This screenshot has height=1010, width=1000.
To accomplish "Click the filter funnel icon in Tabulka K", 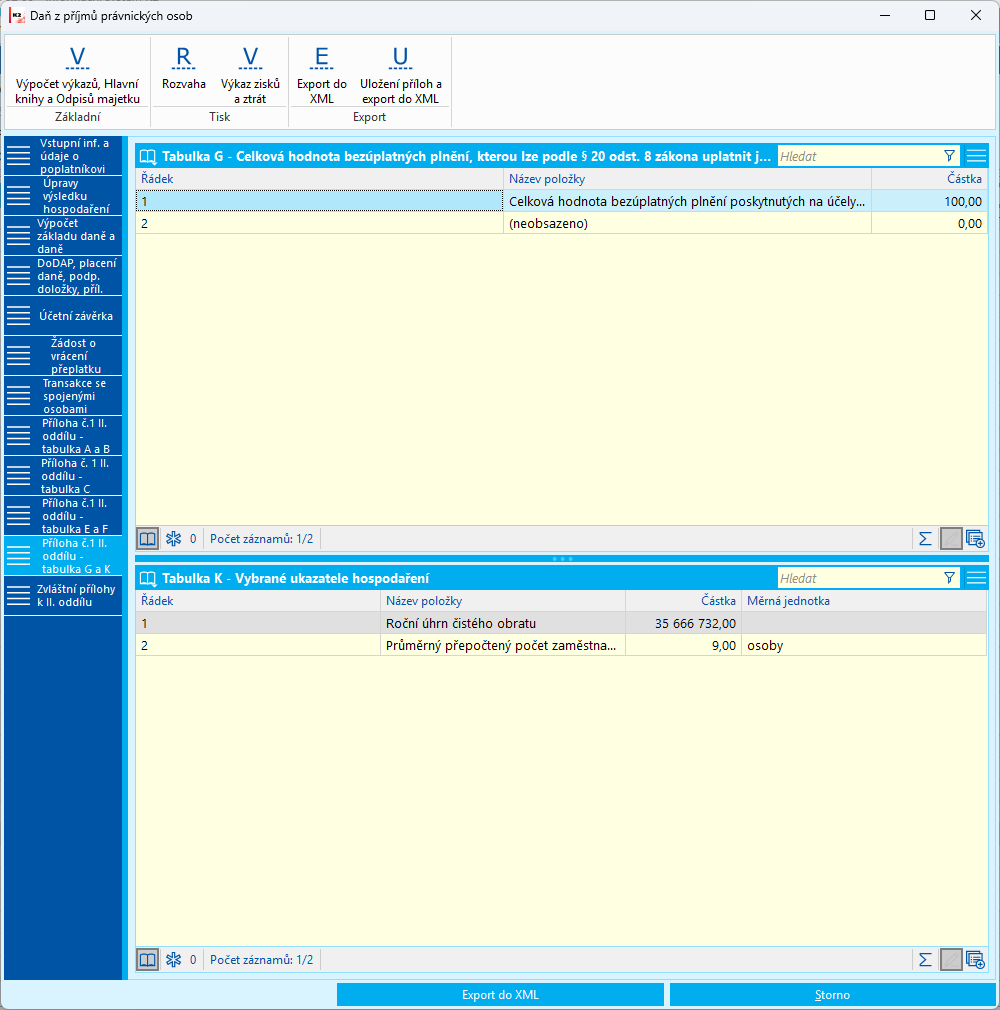I will (x=949, y=578).
